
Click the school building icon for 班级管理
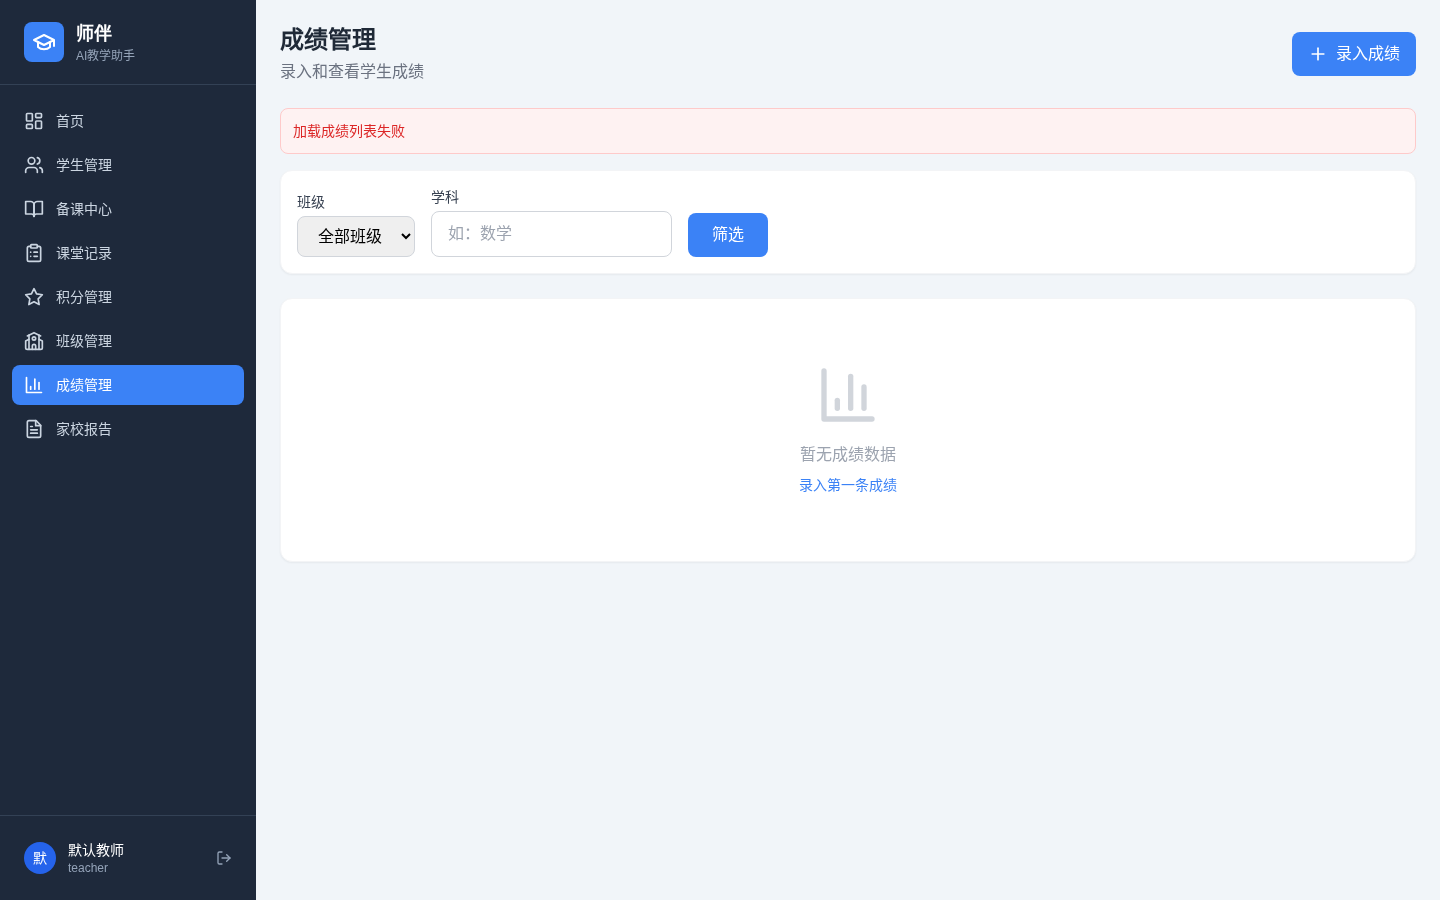coord(34,341)
